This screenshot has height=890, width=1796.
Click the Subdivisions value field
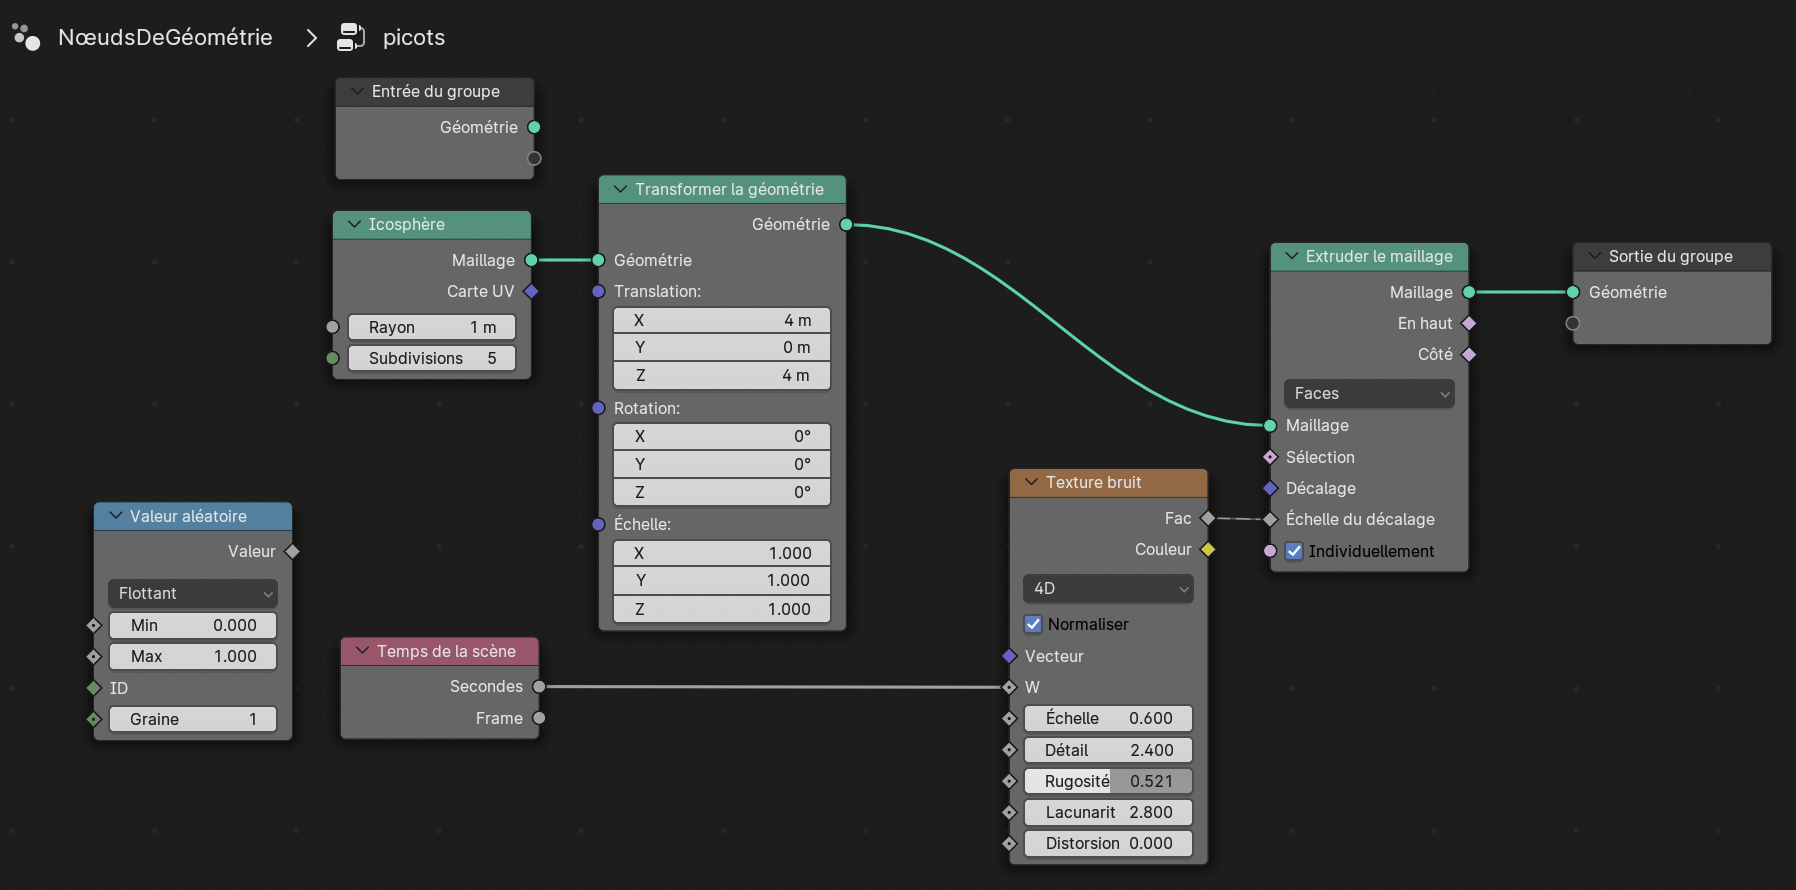tap(432, 358)
